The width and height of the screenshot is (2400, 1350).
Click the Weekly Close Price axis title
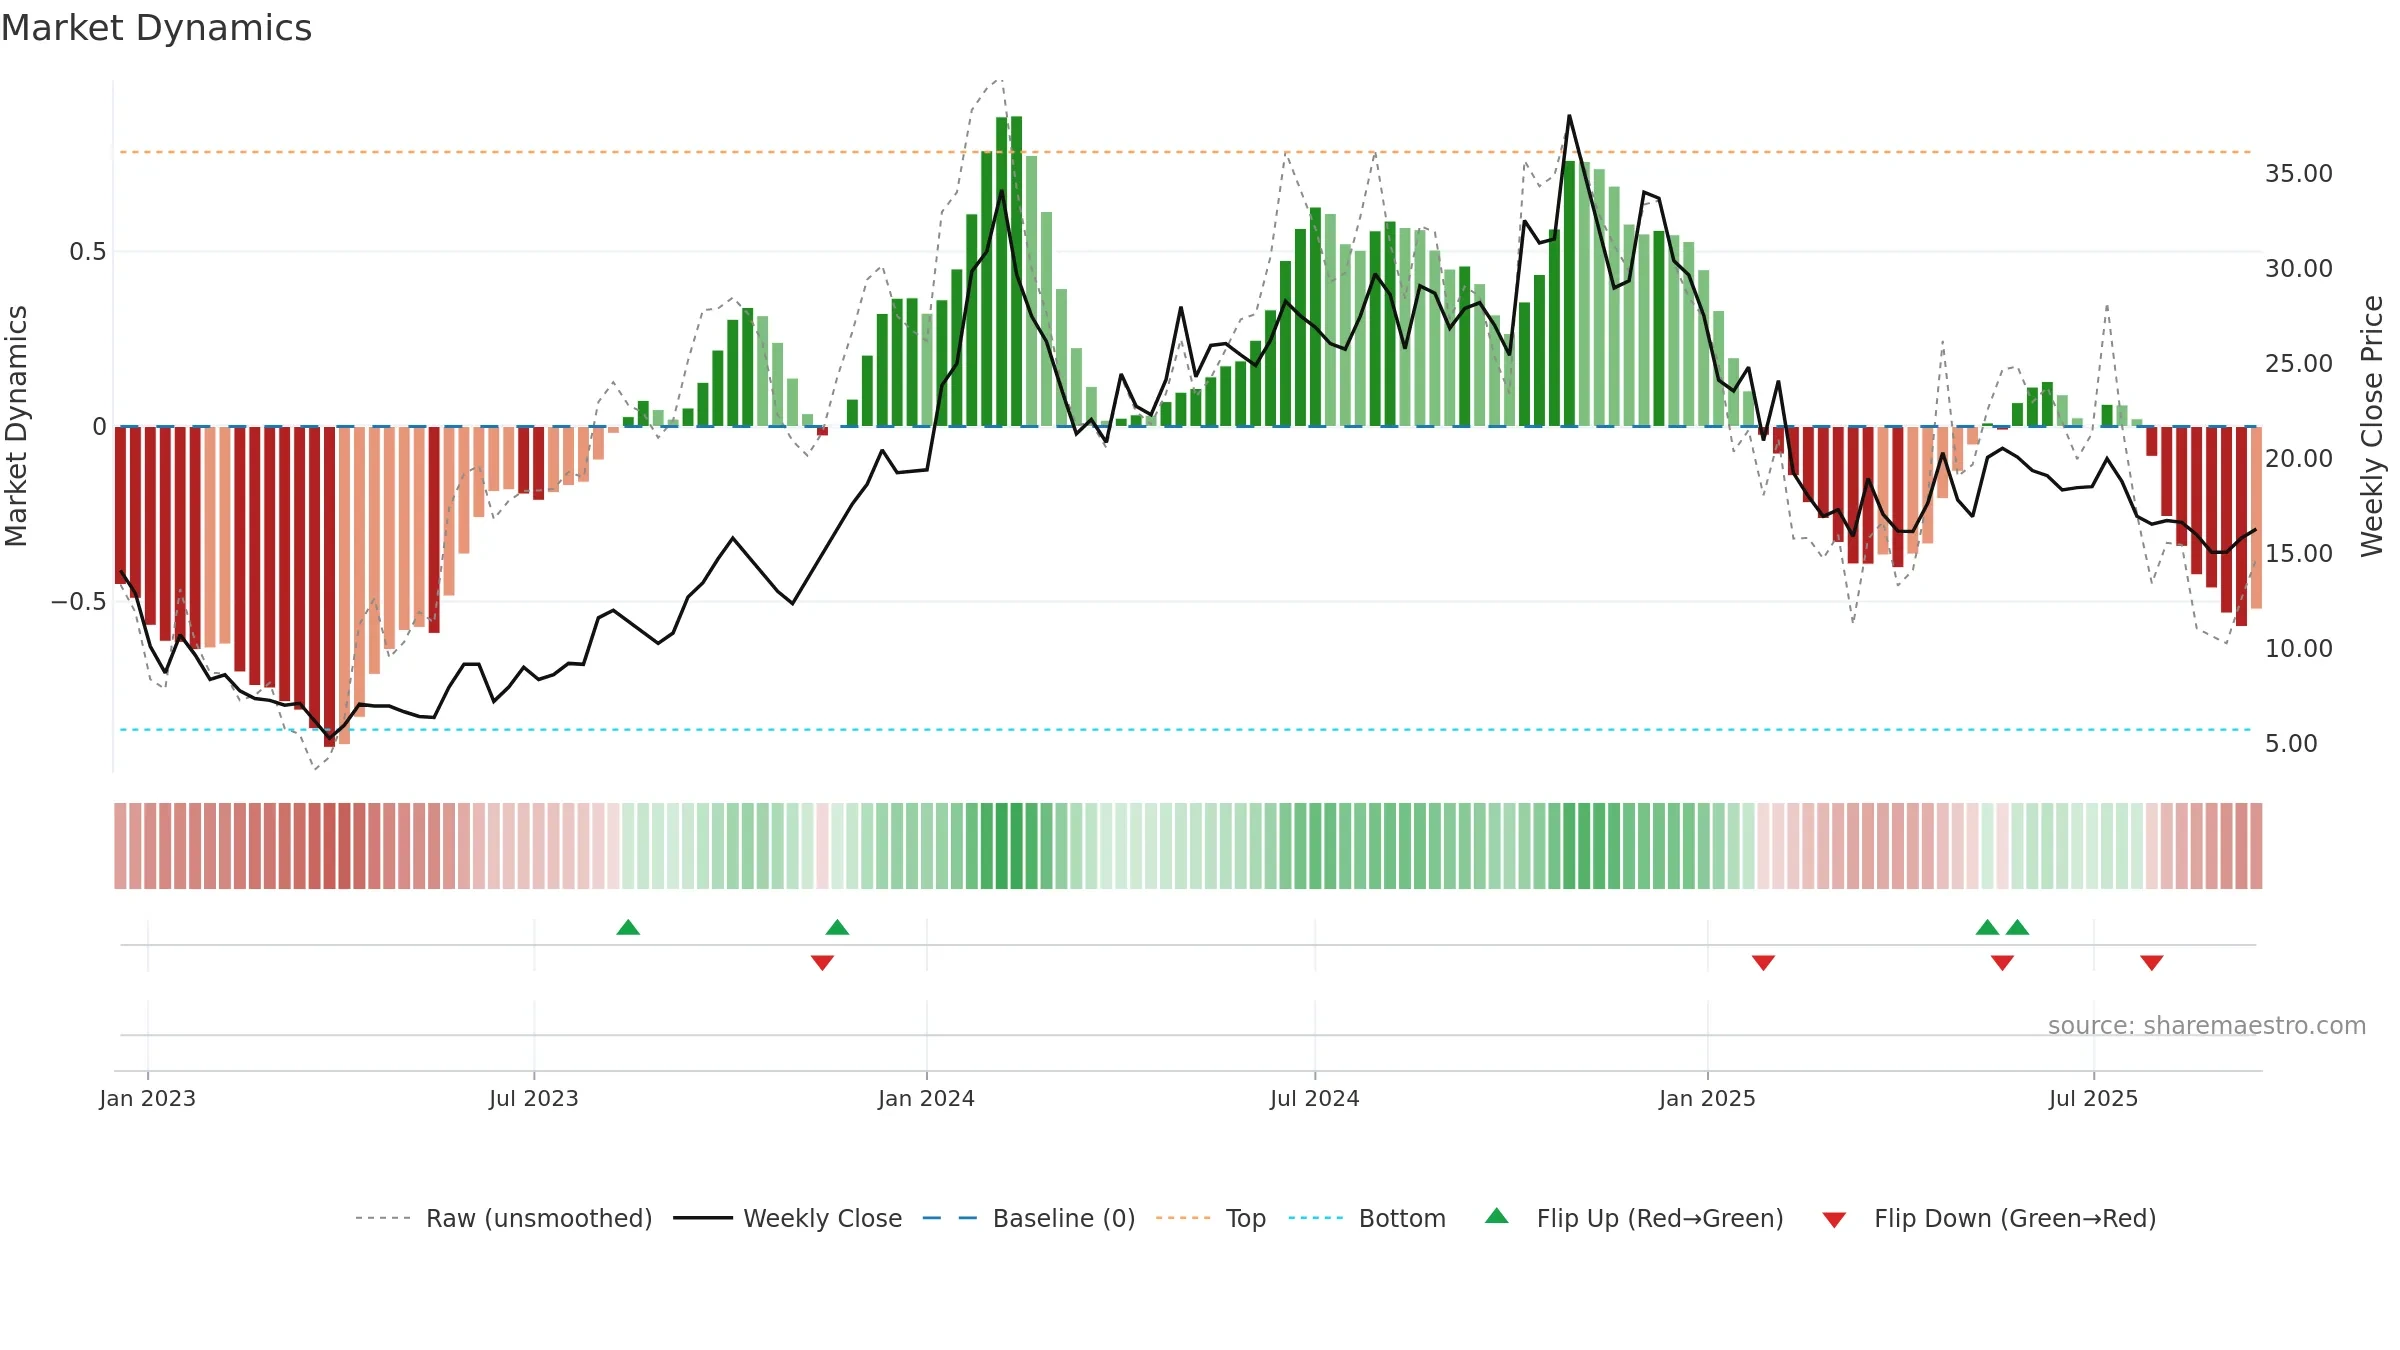click(2372, 426)
